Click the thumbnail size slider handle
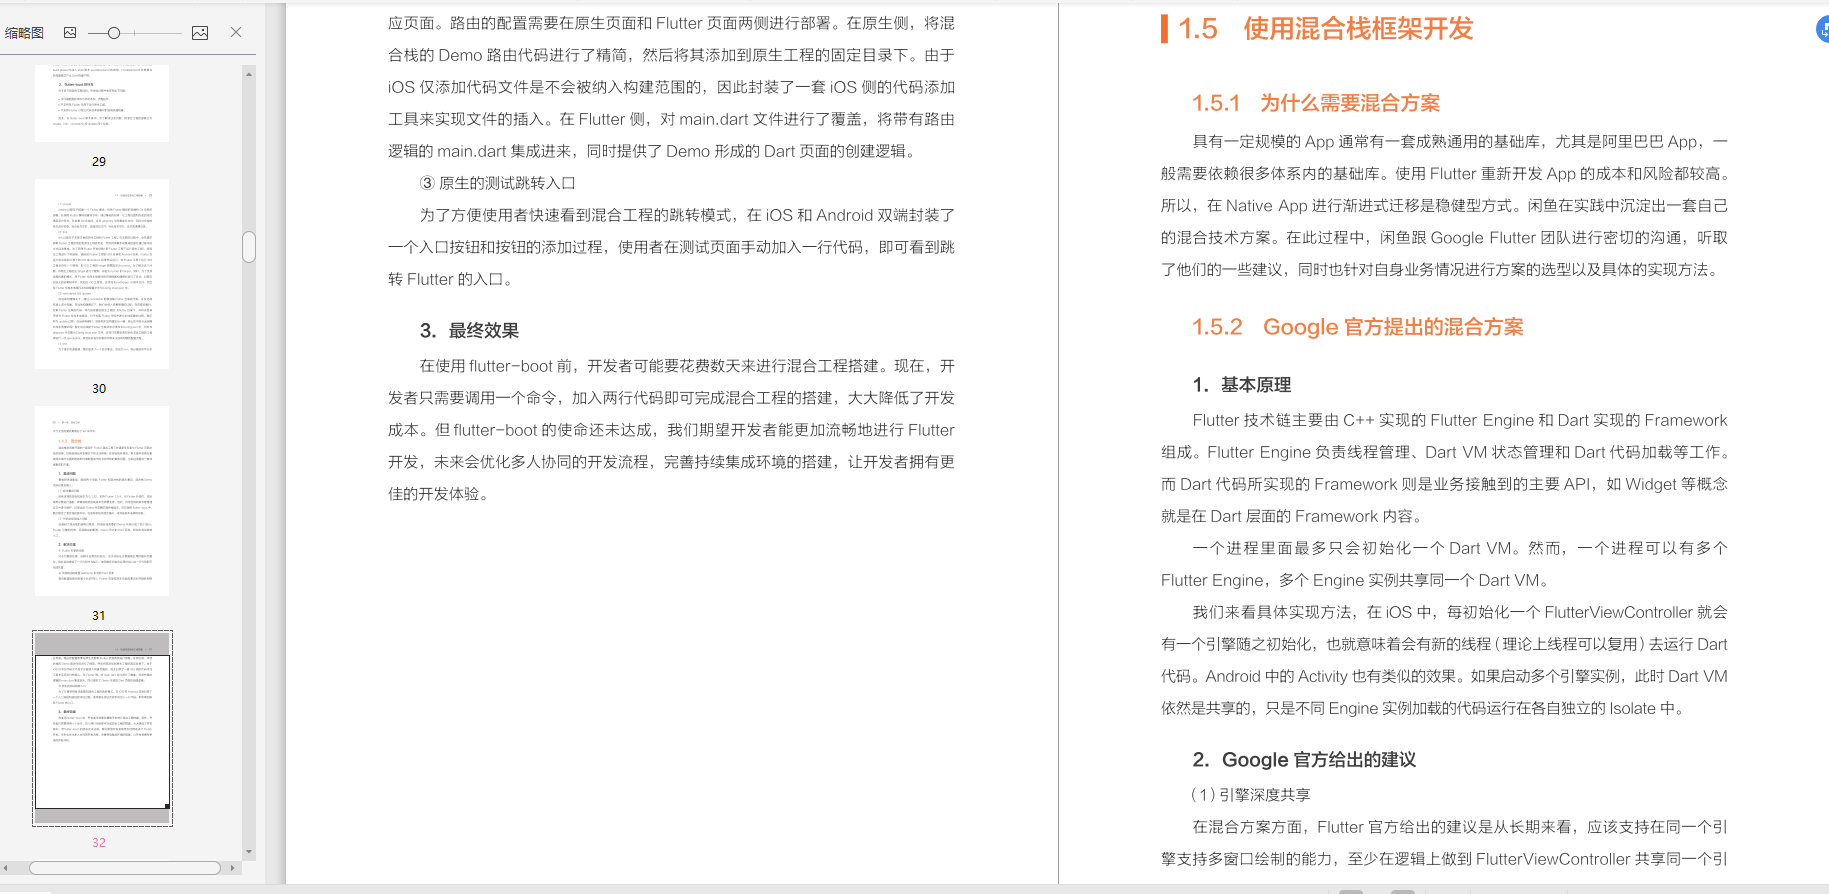Image resolution: width=1829 pixels, height=894 pixels. [x=114, y=33]
